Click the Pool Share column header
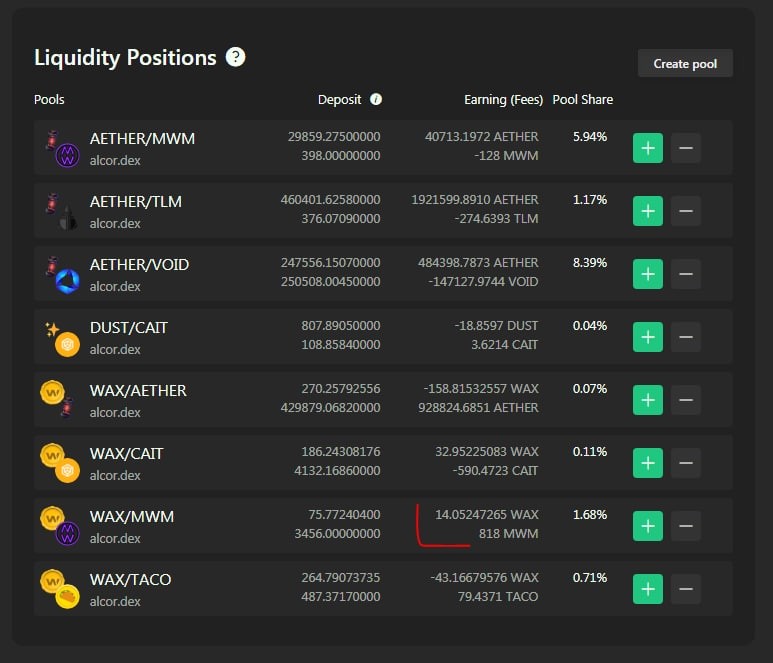773x663 pixels. pyautogui.click(x=583, y=100)
